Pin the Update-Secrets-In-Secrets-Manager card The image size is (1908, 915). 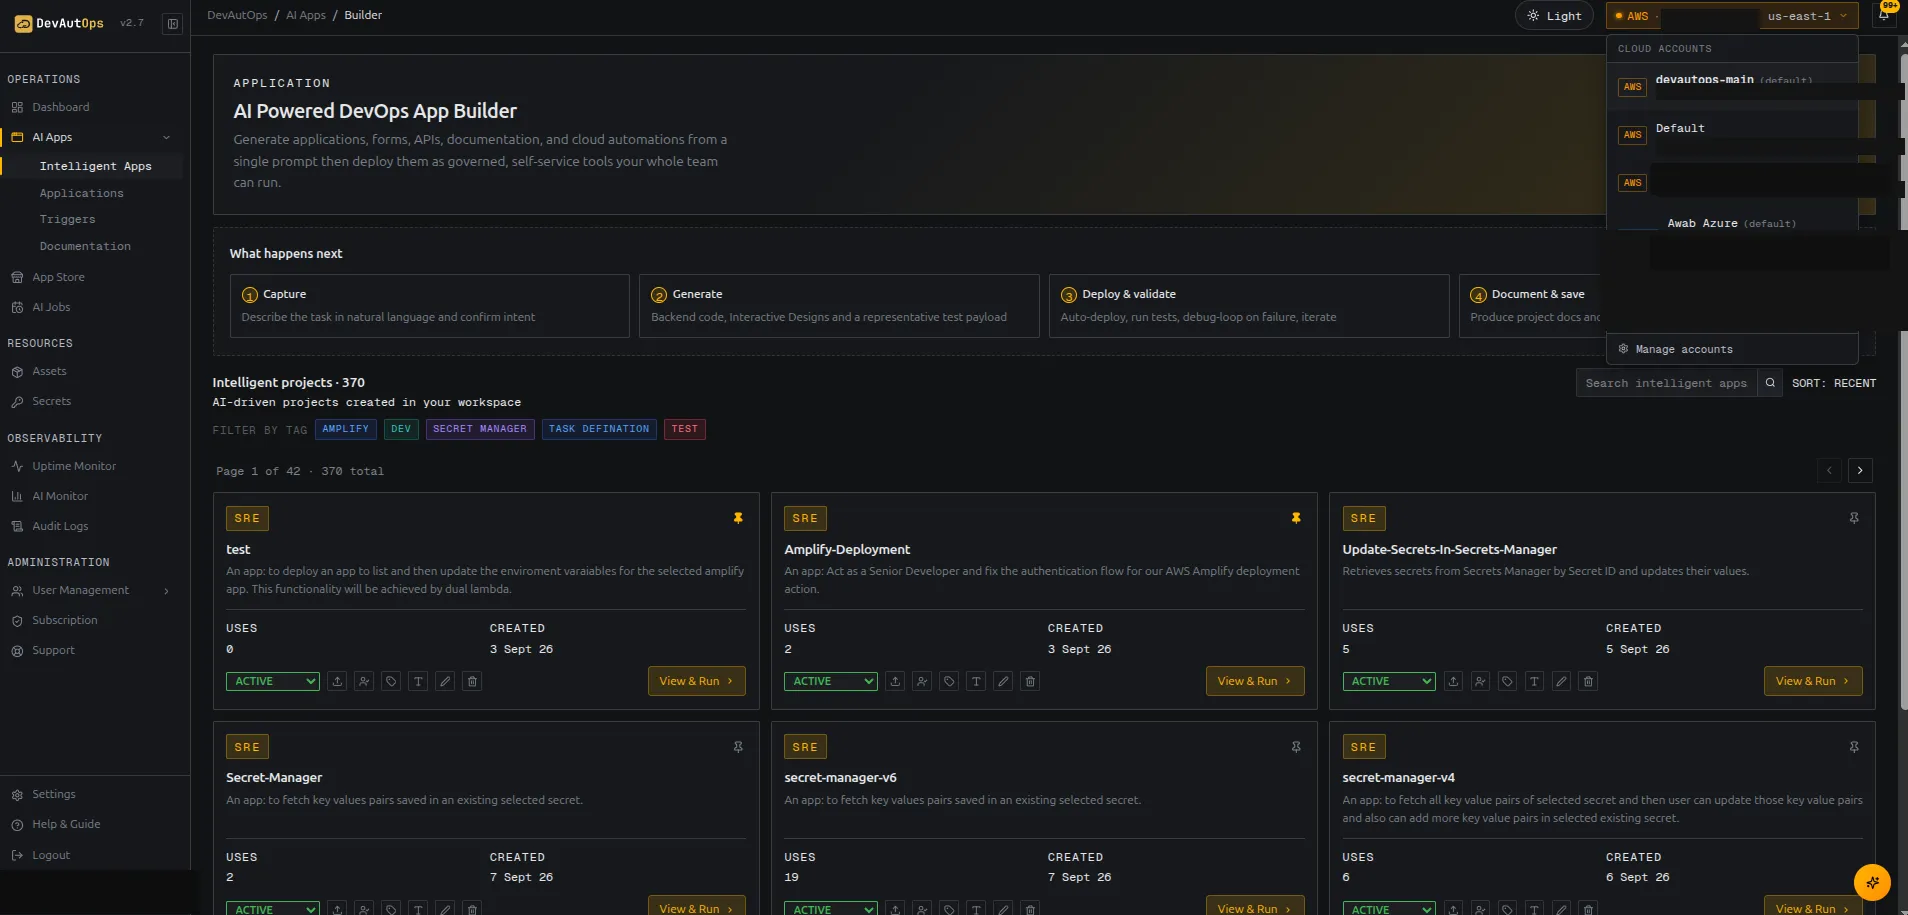pyautogui.click(x=1854, y=518)
